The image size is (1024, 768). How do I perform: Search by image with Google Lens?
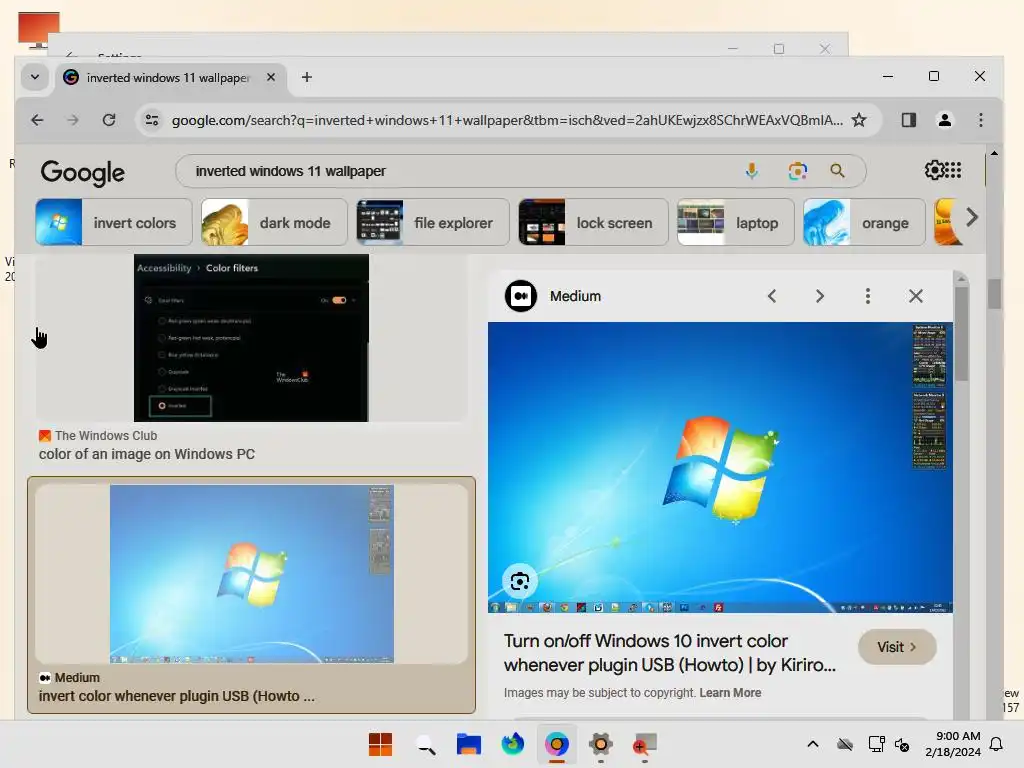pos(797,171)
